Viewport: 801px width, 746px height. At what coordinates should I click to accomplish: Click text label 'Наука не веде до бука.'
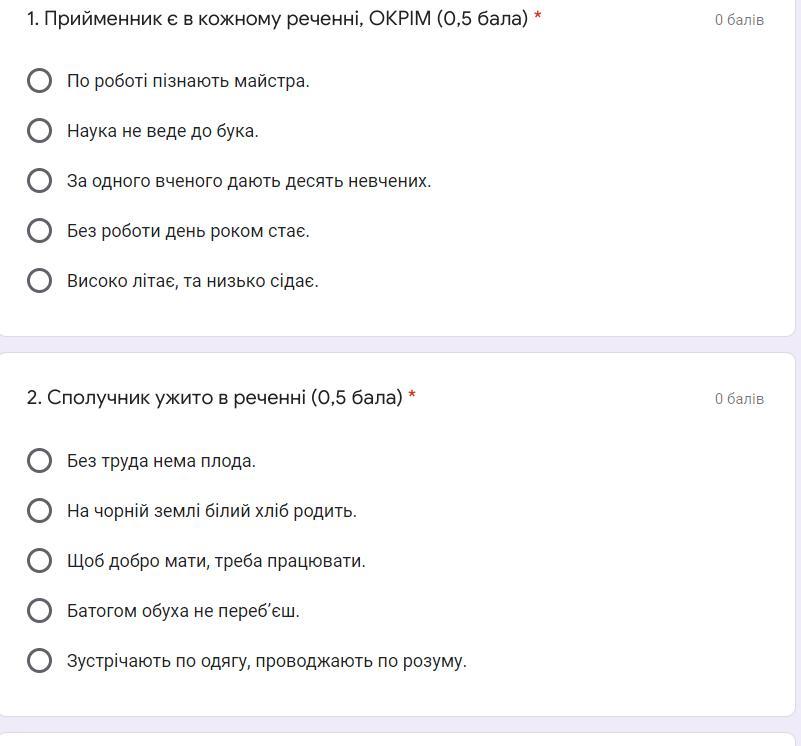point(162,131)
